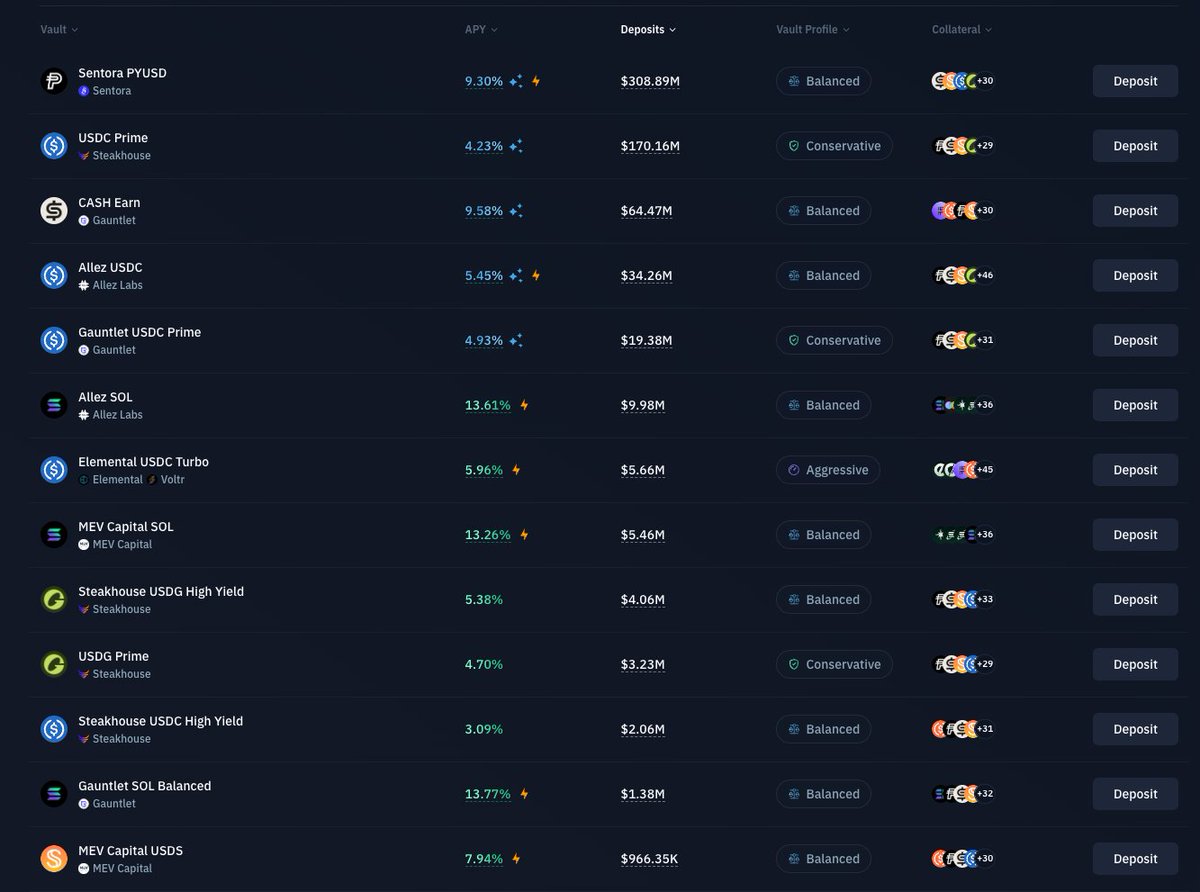The height and width of the screenshot is (892, 1200).
Task: Open the Gauntlet USDC Prime vault name
Action: click(140, 332)
